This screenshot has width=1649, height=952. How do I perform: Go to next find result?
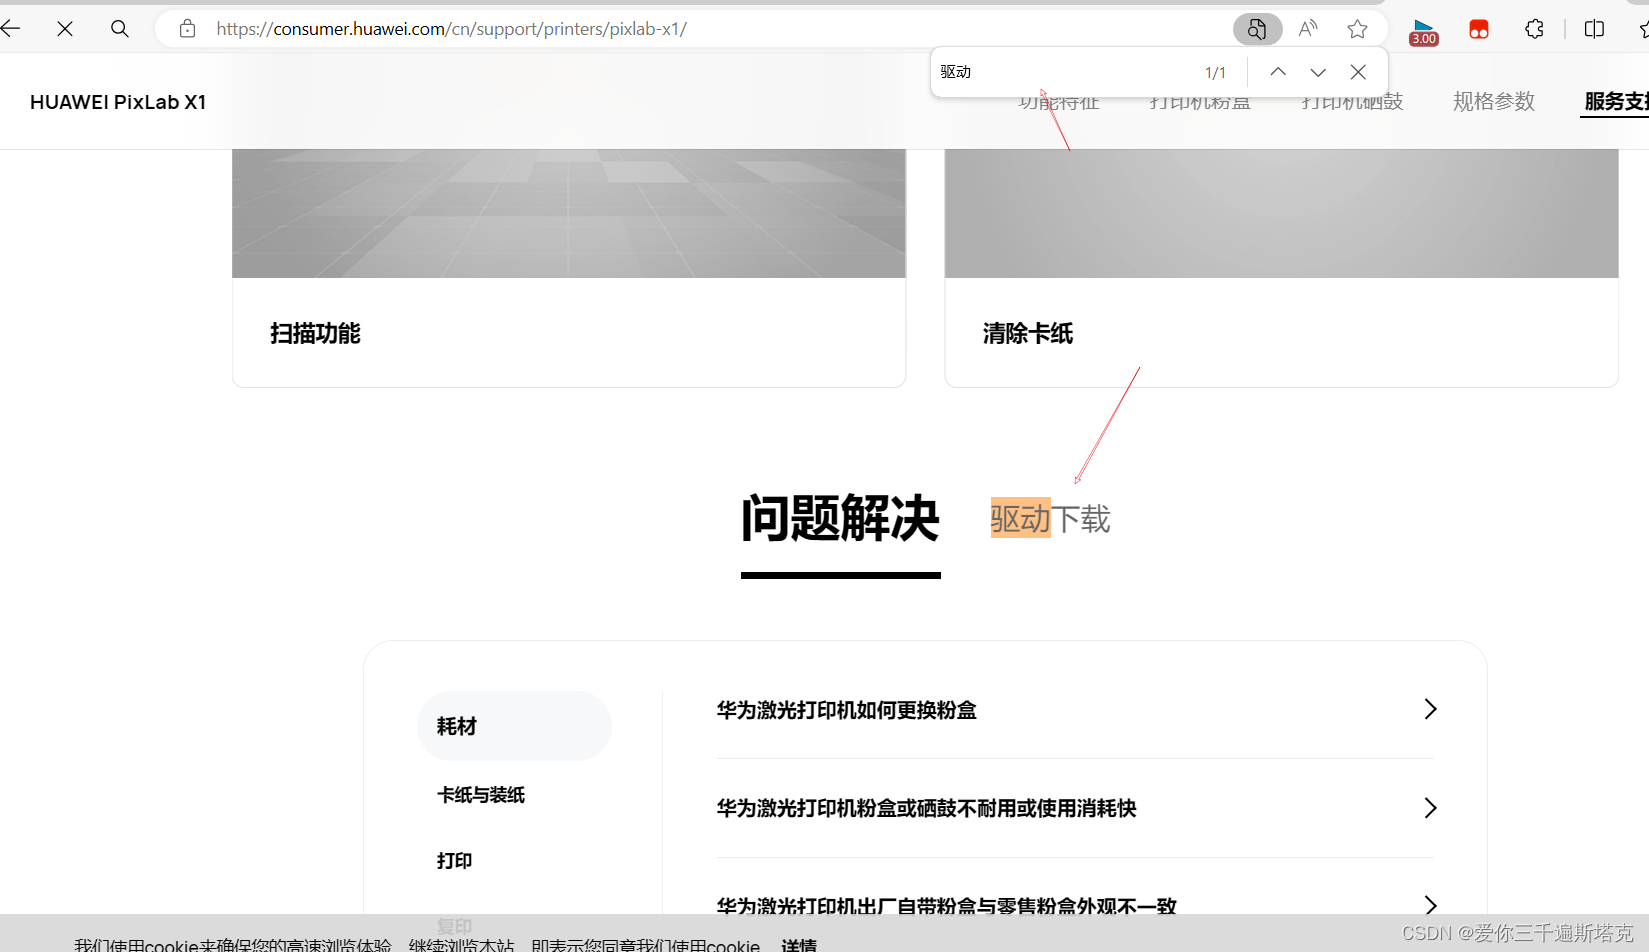click(x=1318, y=72)
